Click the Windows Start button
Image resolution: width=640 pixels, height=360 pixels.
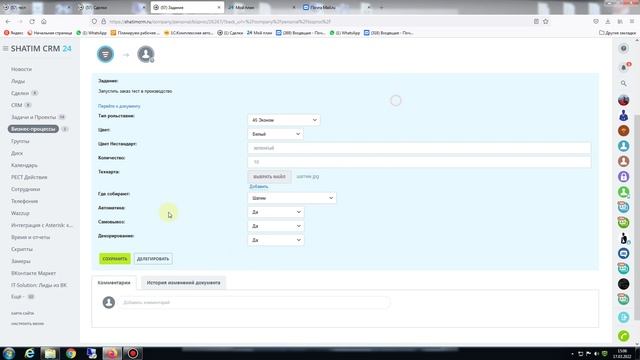[9, 353]
